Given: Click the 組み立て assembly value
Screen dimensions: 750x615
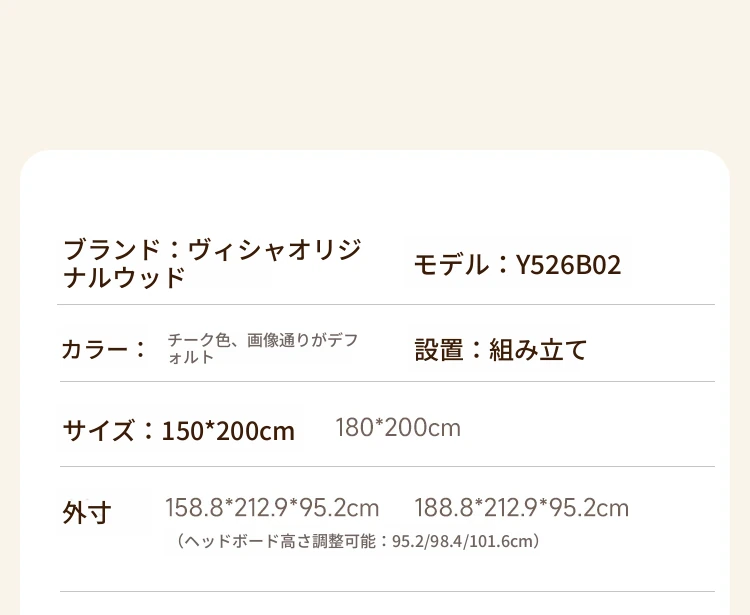Looking at the screenshot, I should [538, 350].
